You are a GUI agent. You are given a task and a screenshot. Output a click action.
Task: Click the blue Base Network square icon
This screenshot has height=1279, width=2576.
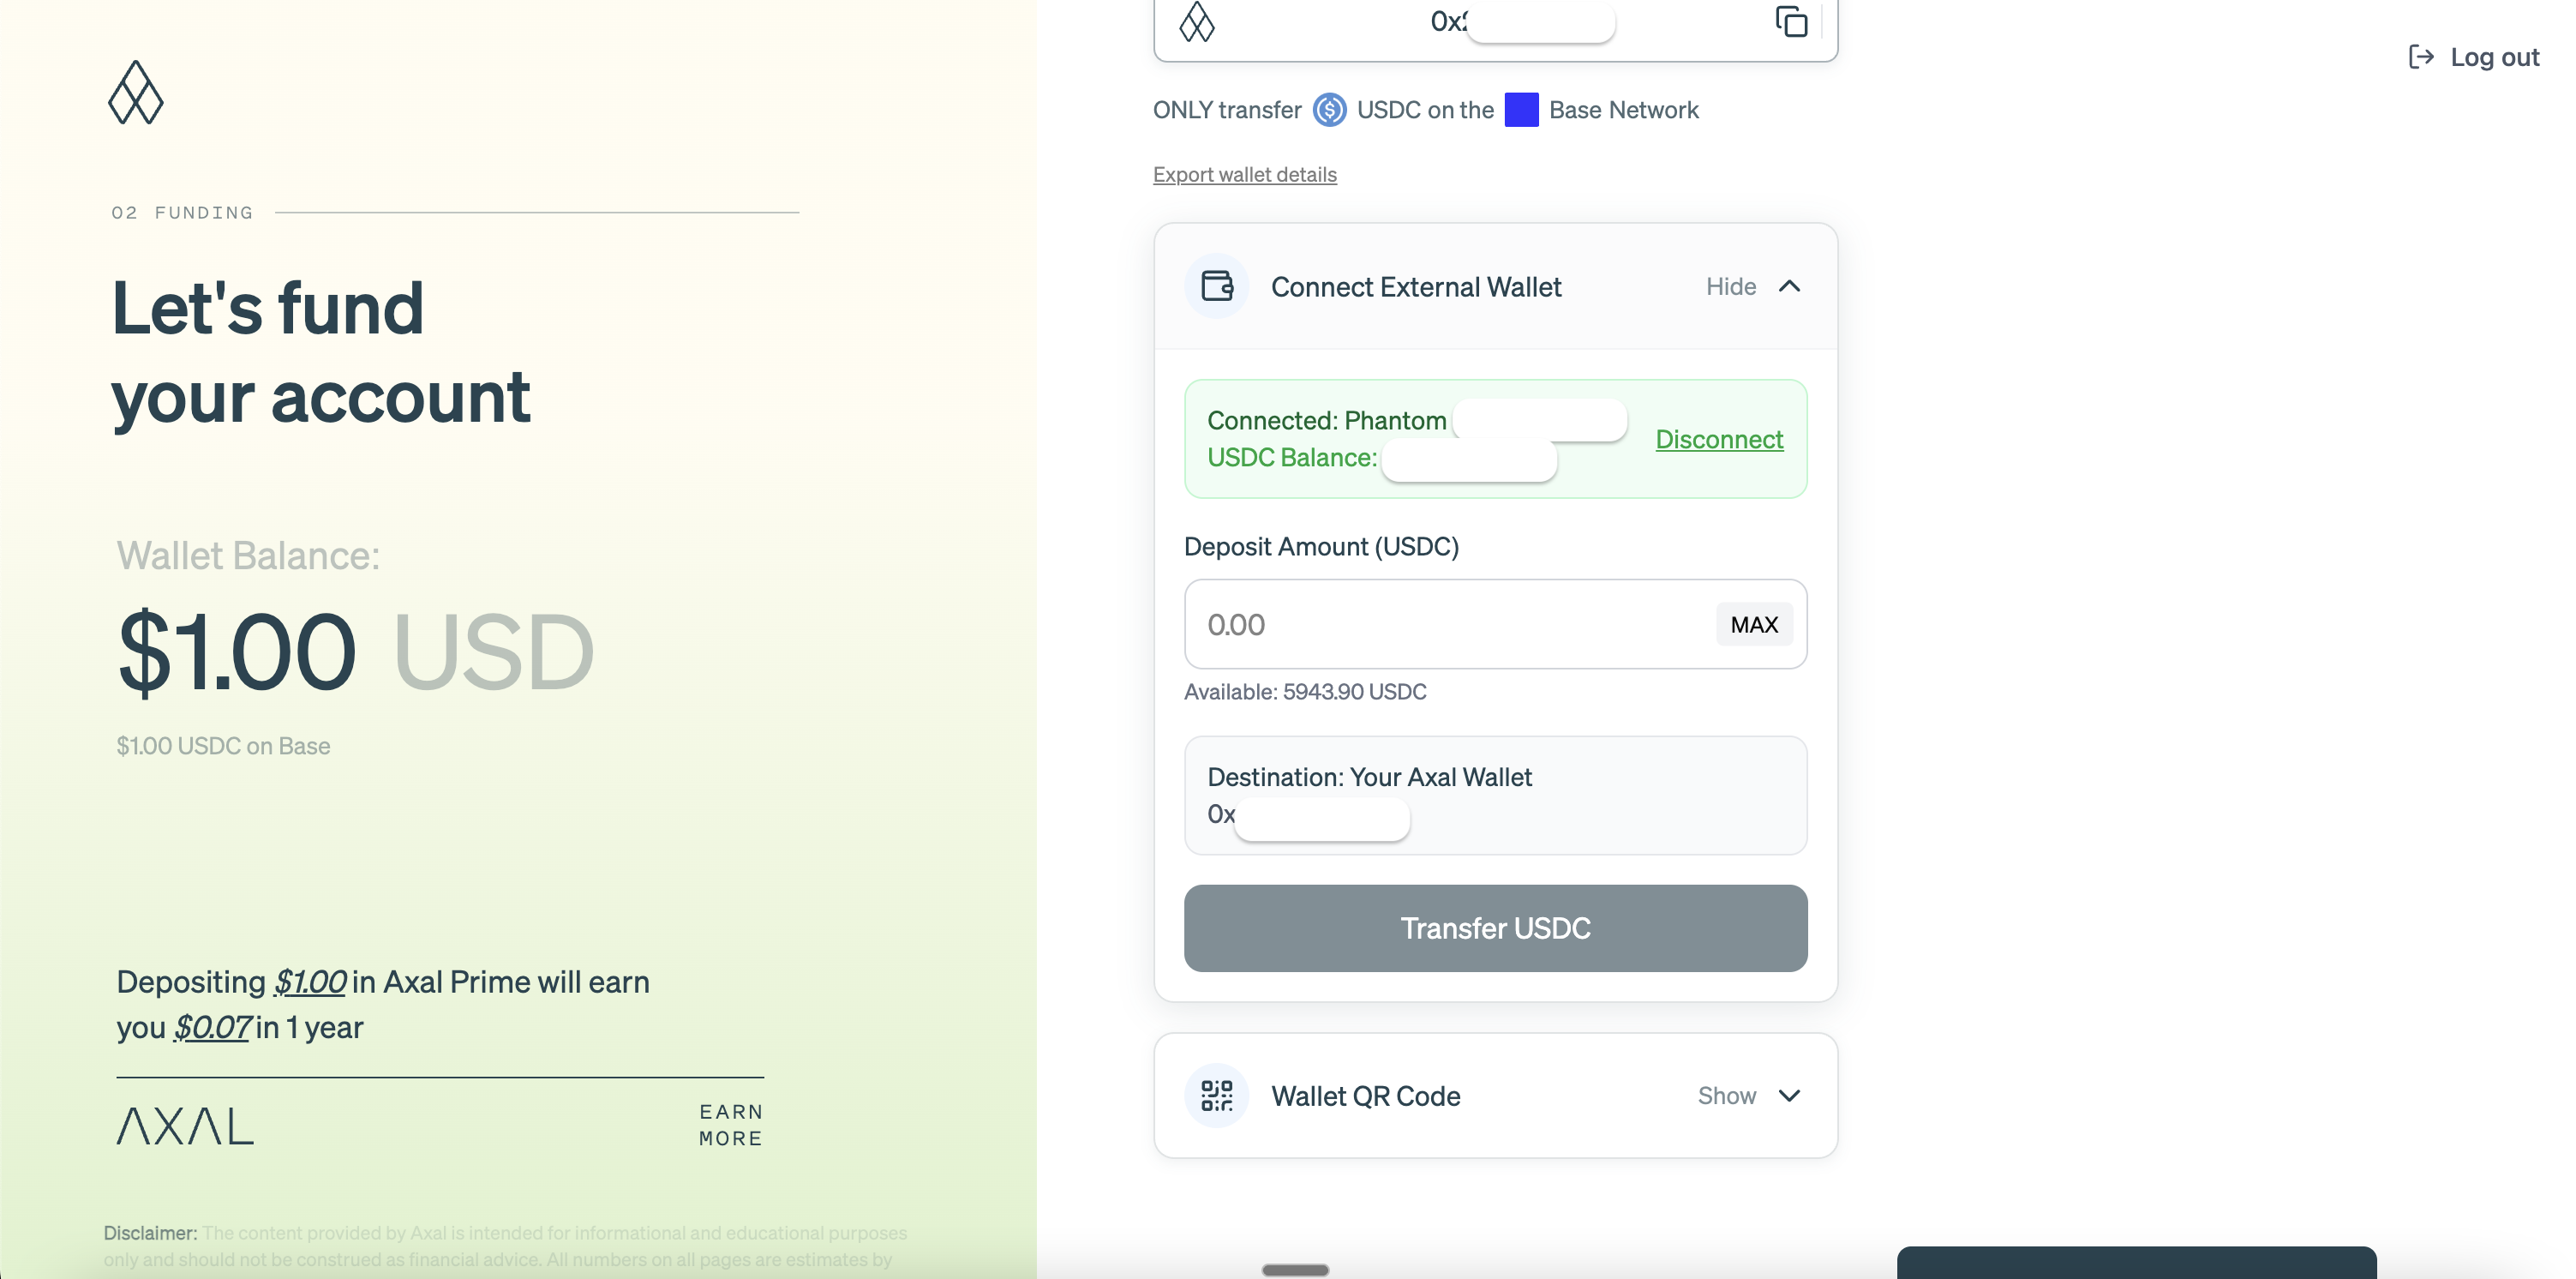point(1521,110)
